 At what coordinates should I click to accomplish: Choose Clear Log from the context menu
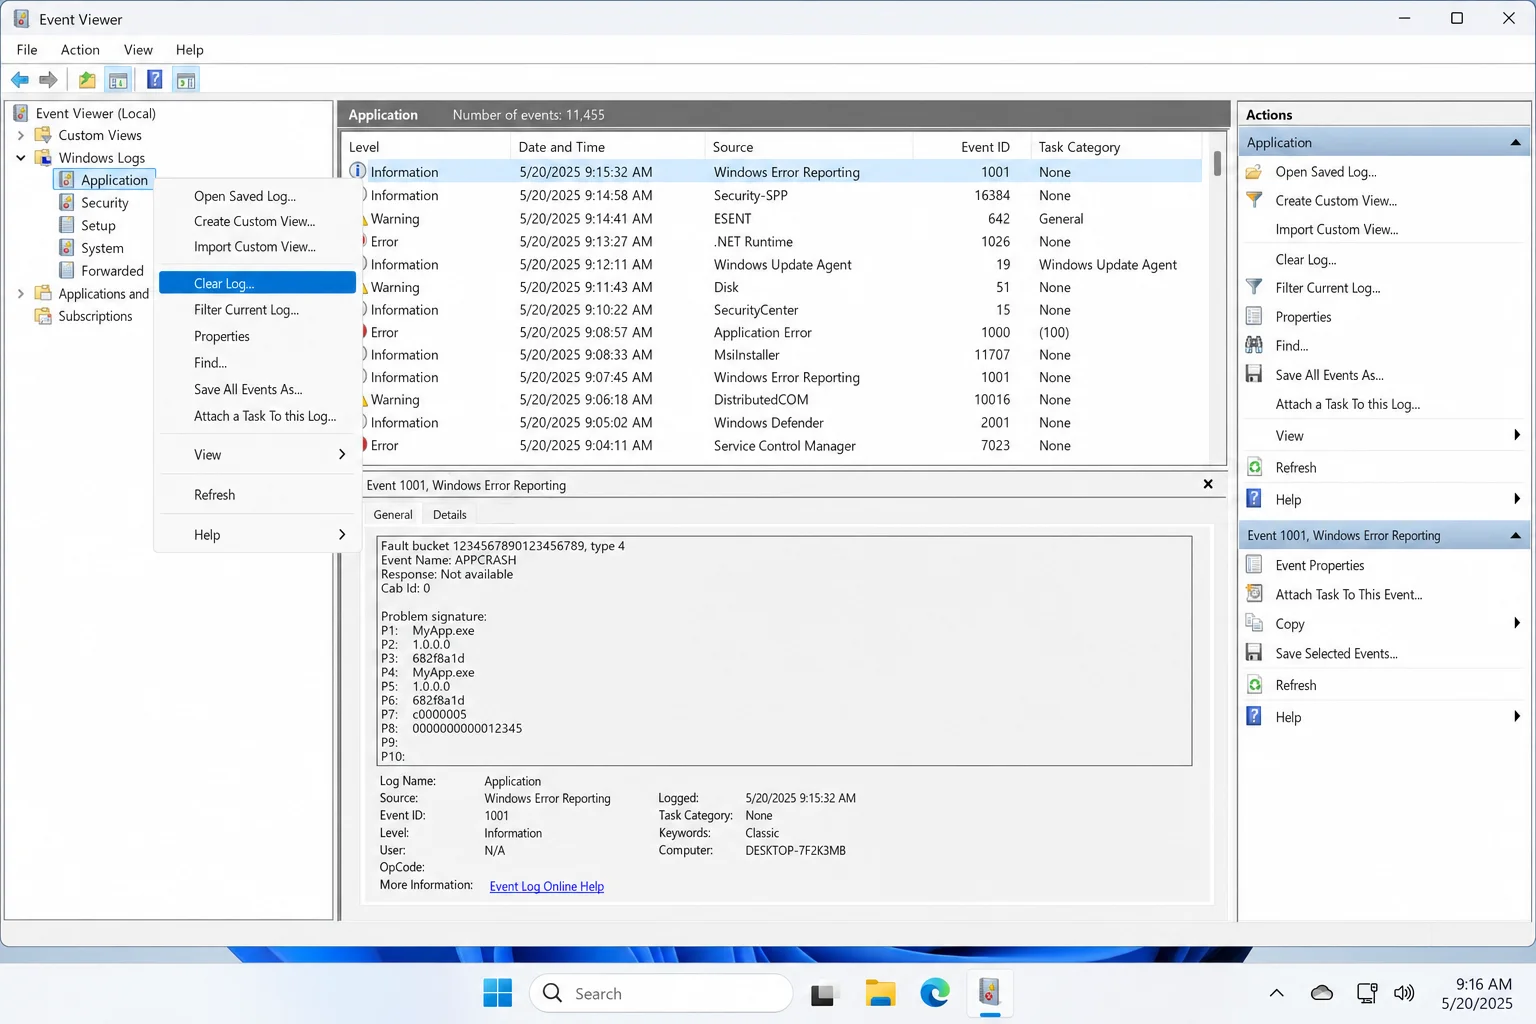click(x=257, y=283)
